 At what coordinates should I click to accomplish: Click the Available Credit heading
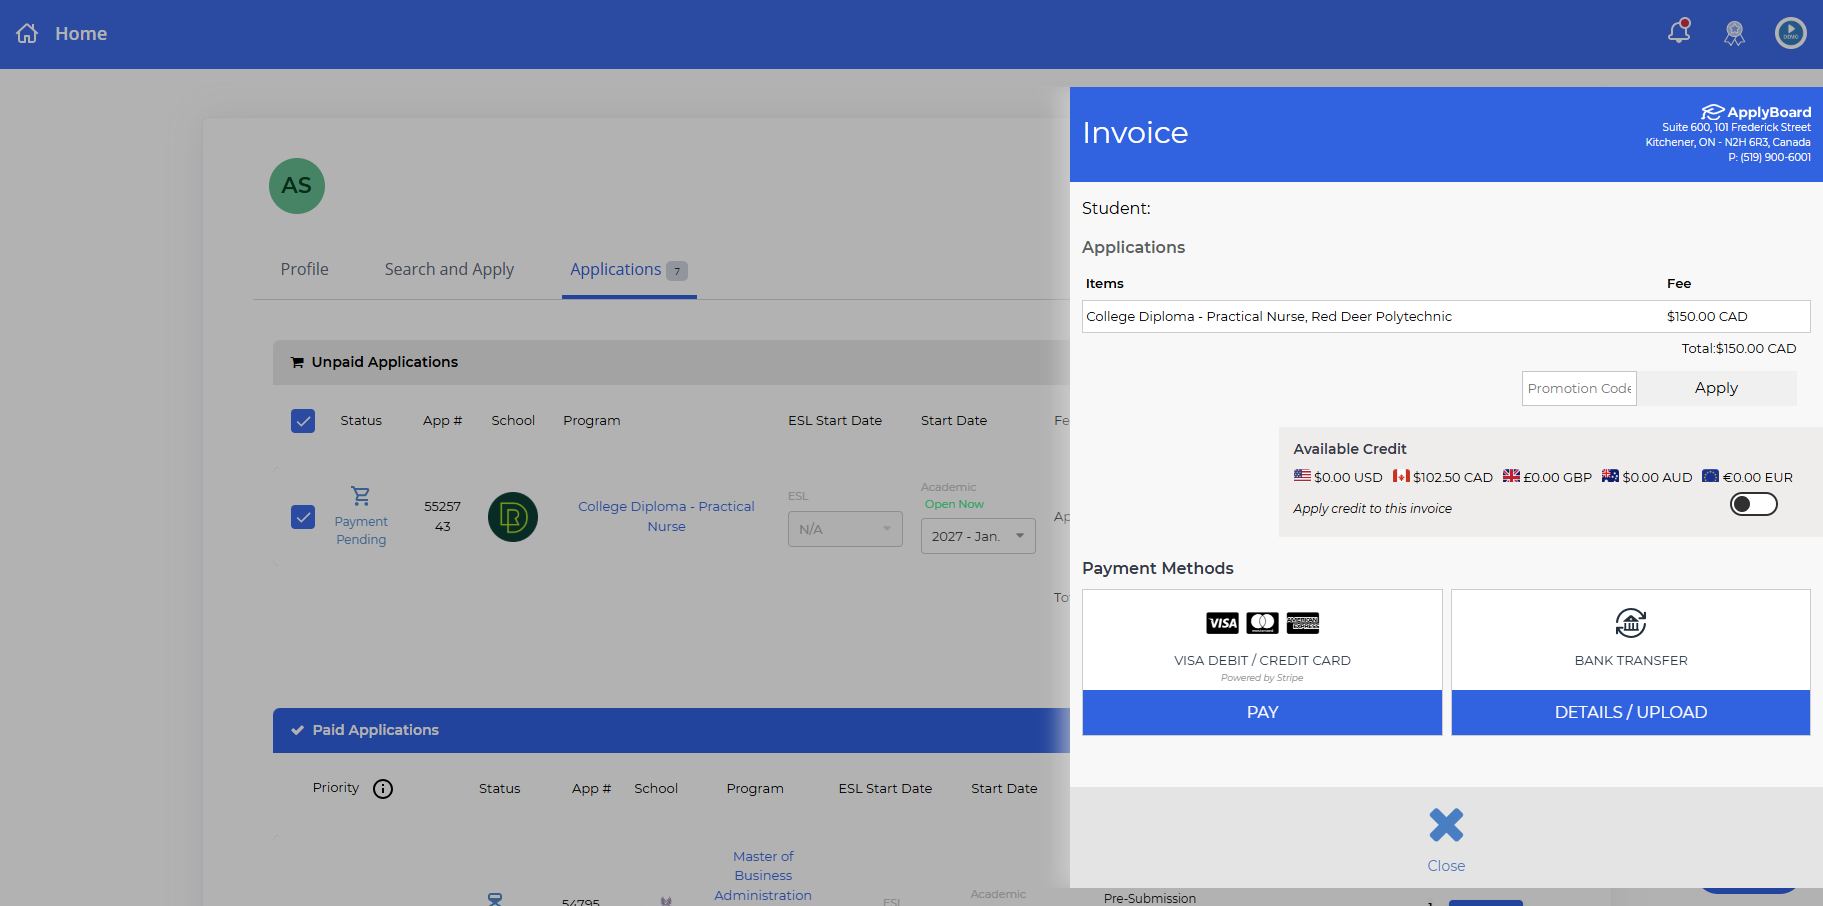1350,449
